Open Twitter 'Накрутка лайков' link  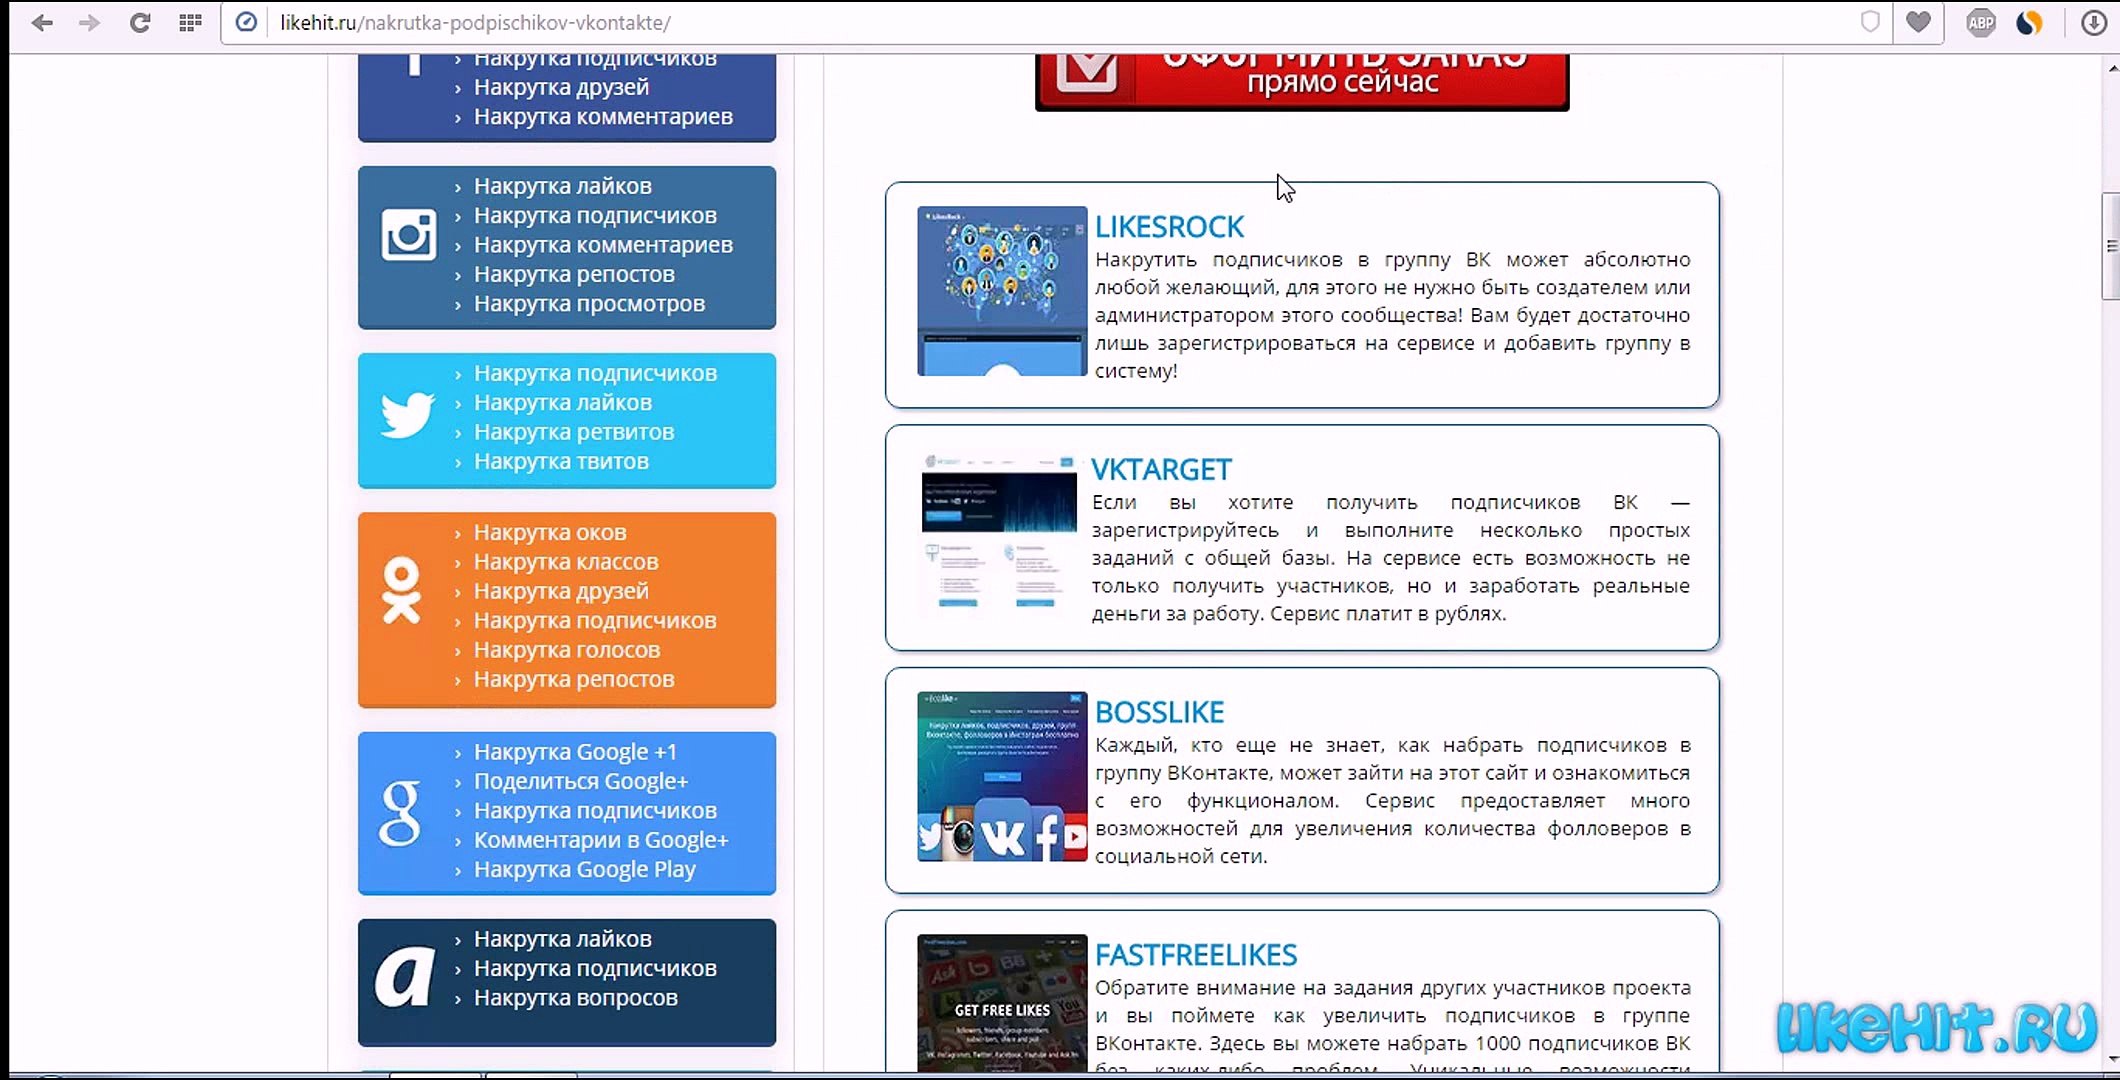click(x=562, y=403)
